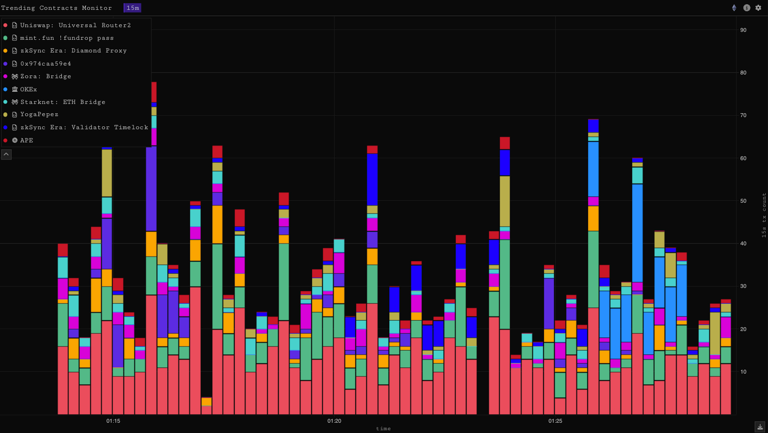Click the OKEx exchange icon in legend
768x433 pixels.
point(15,89)
